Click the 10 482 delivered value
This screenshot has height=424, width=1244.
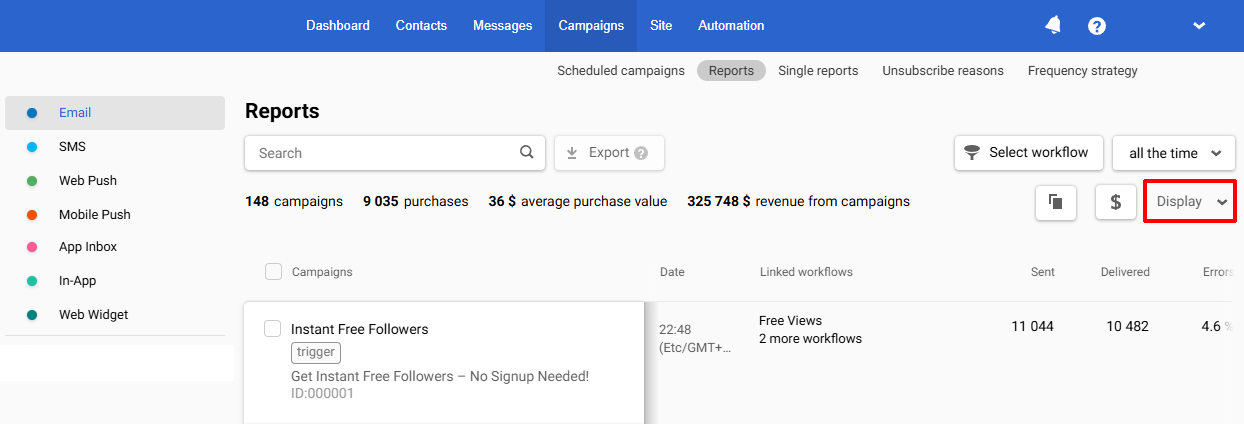1127,326
